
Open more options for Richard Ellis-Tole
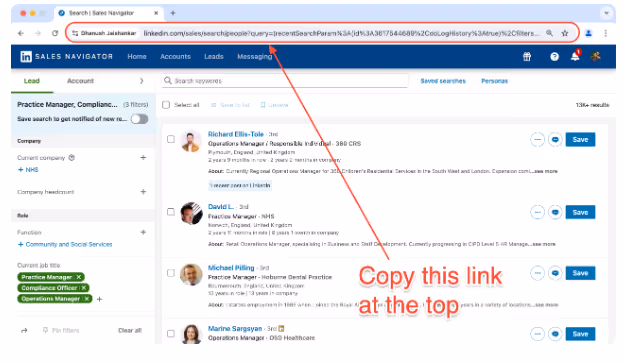tap(537, 139)
